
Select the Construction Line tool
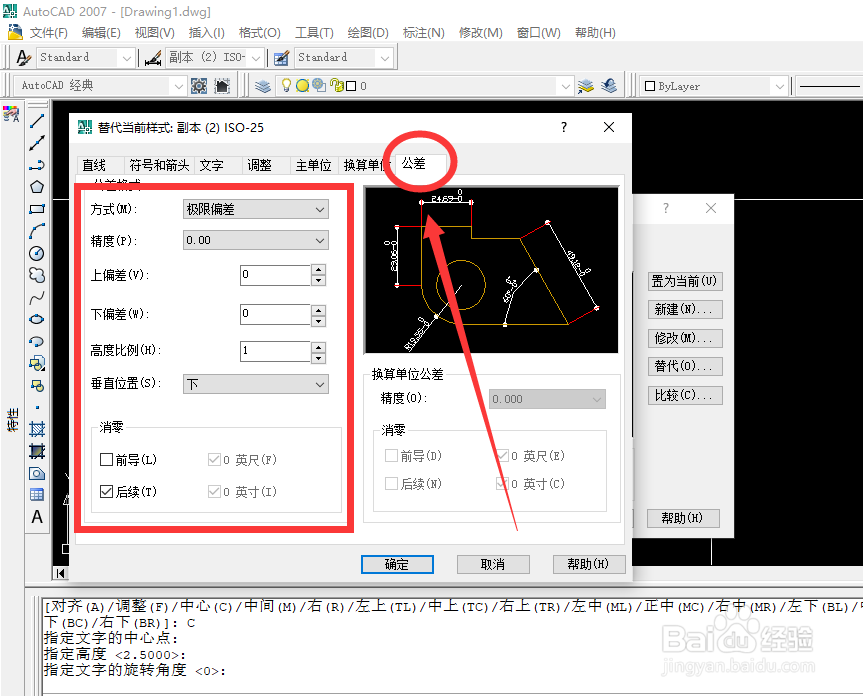point(37,143)
